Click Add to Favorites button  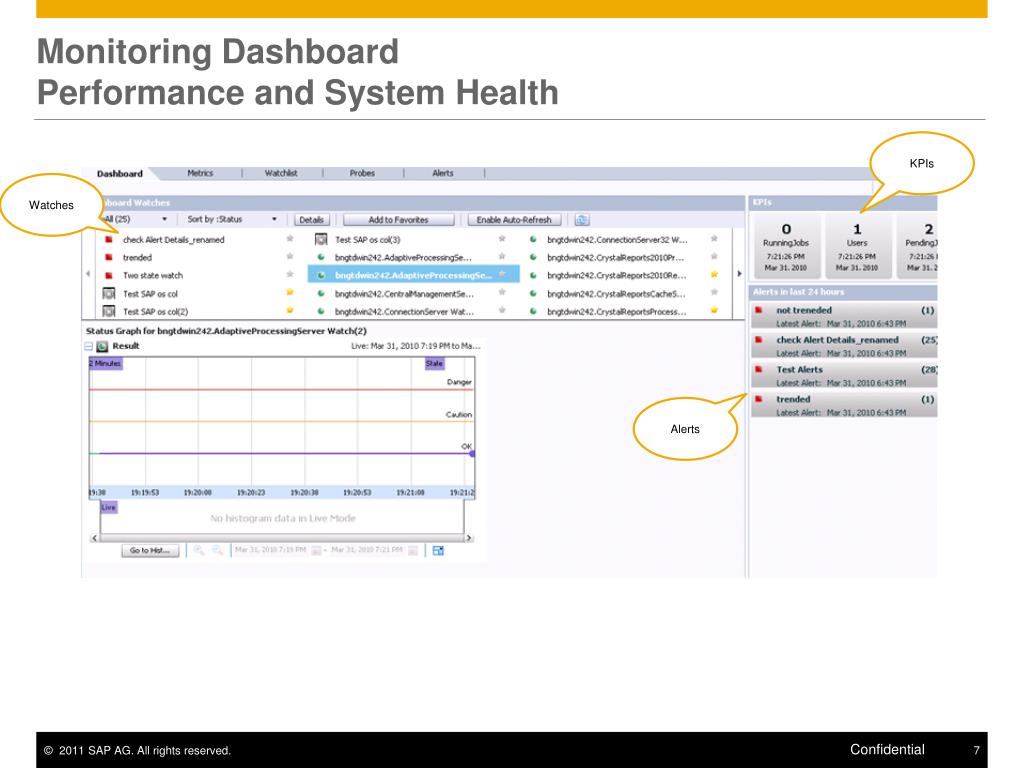click(x=398, y=220)
